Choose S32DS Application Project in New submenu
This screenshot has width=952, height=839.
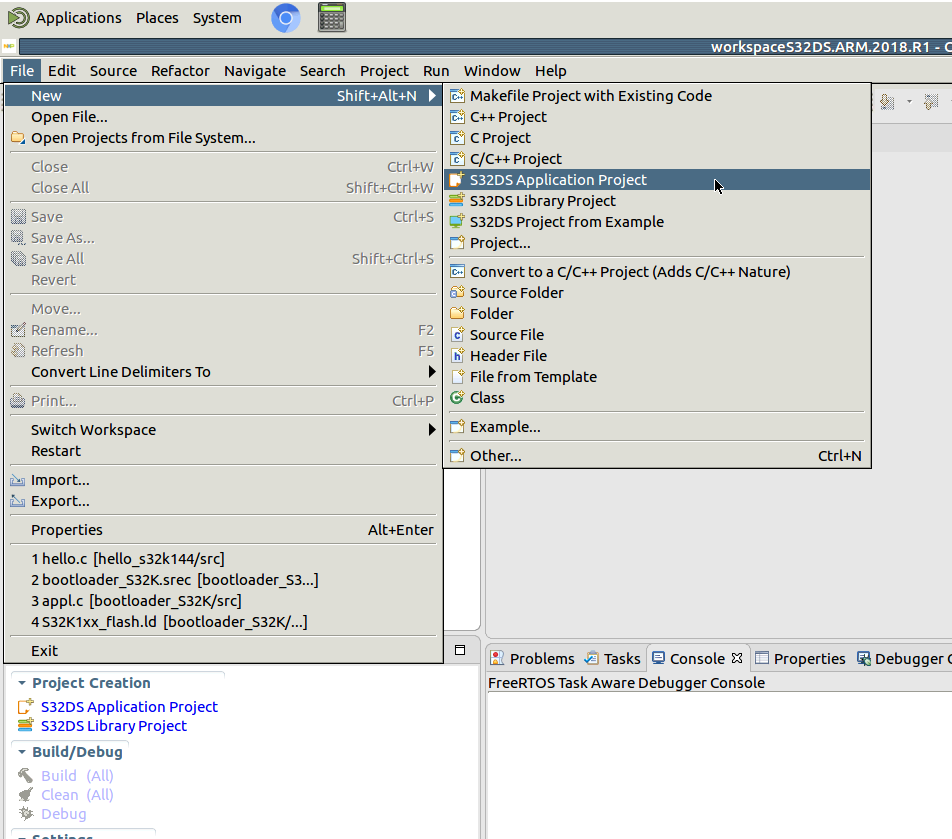[x=658, y=180]
